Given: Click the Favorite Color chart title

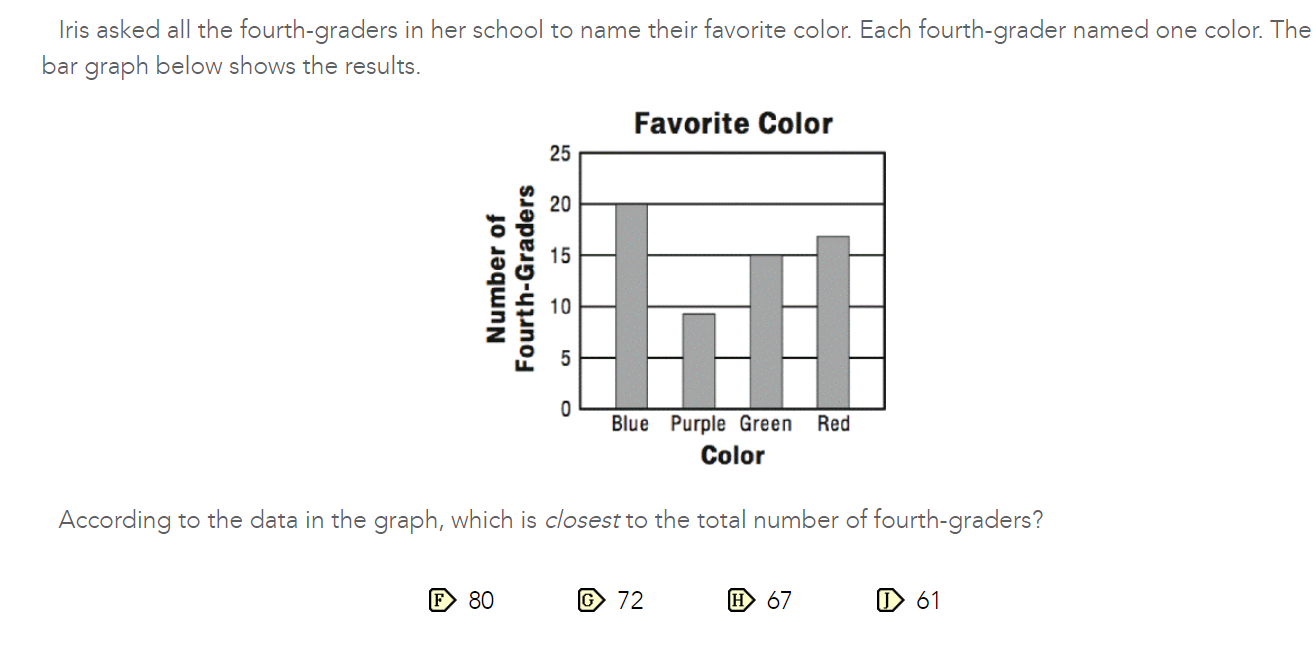Looking at the screenshot, I should tap(733, 124).
